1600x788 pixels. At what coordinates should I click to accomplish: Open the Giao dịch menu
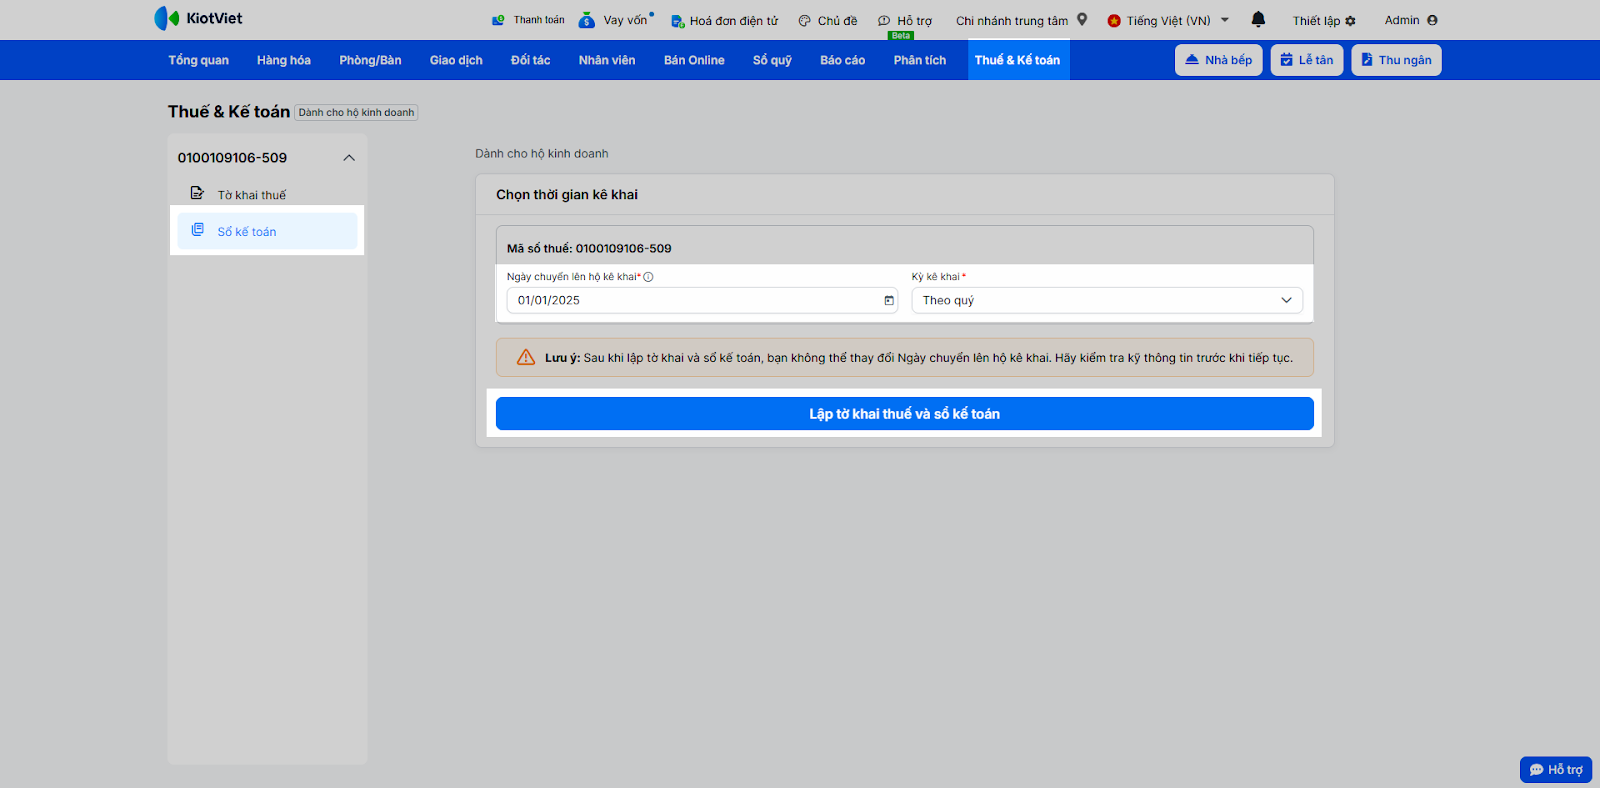pos(456,60)
